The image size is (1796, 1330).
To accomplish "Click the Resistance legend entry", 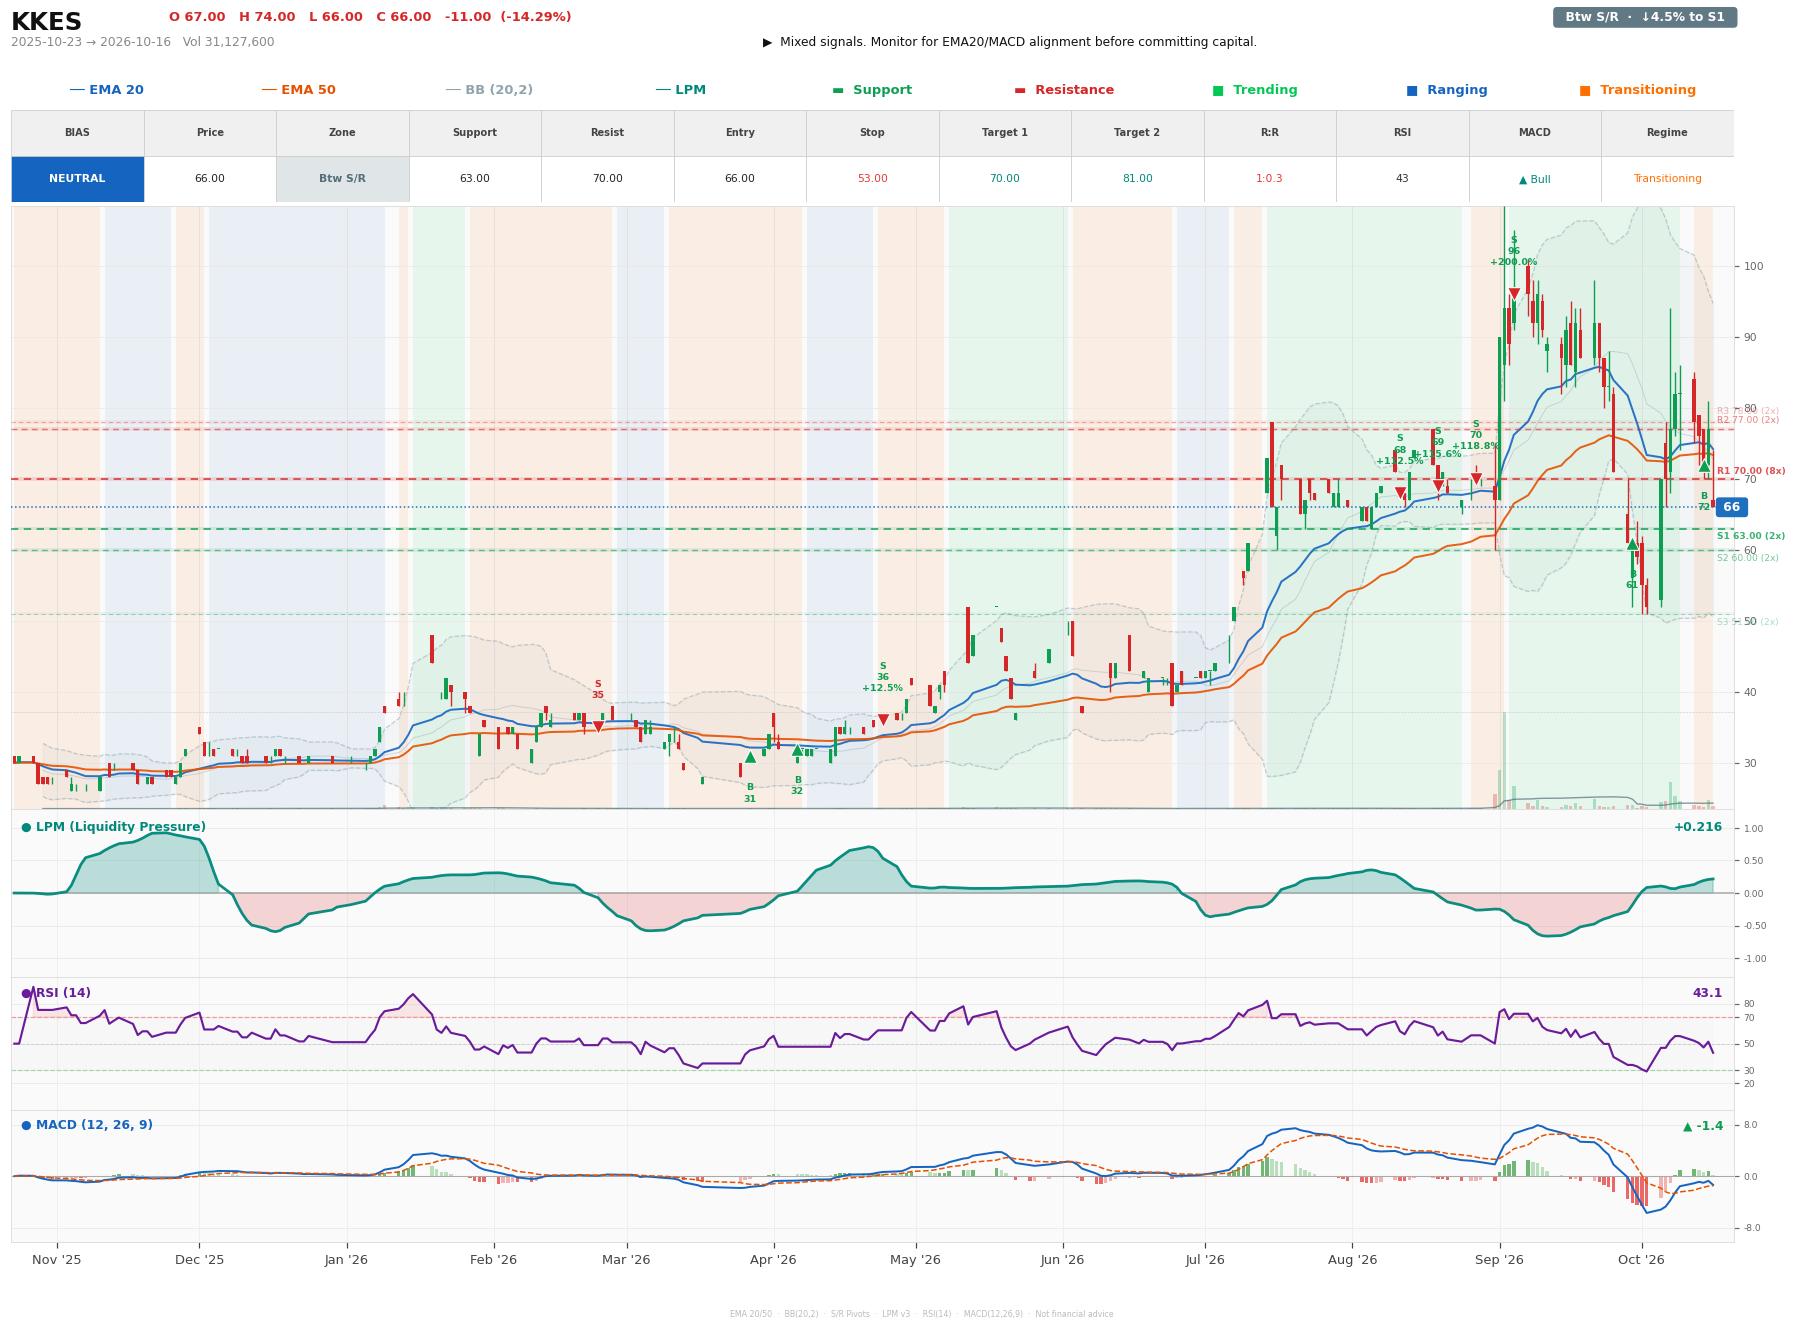I will (1064, 90).
